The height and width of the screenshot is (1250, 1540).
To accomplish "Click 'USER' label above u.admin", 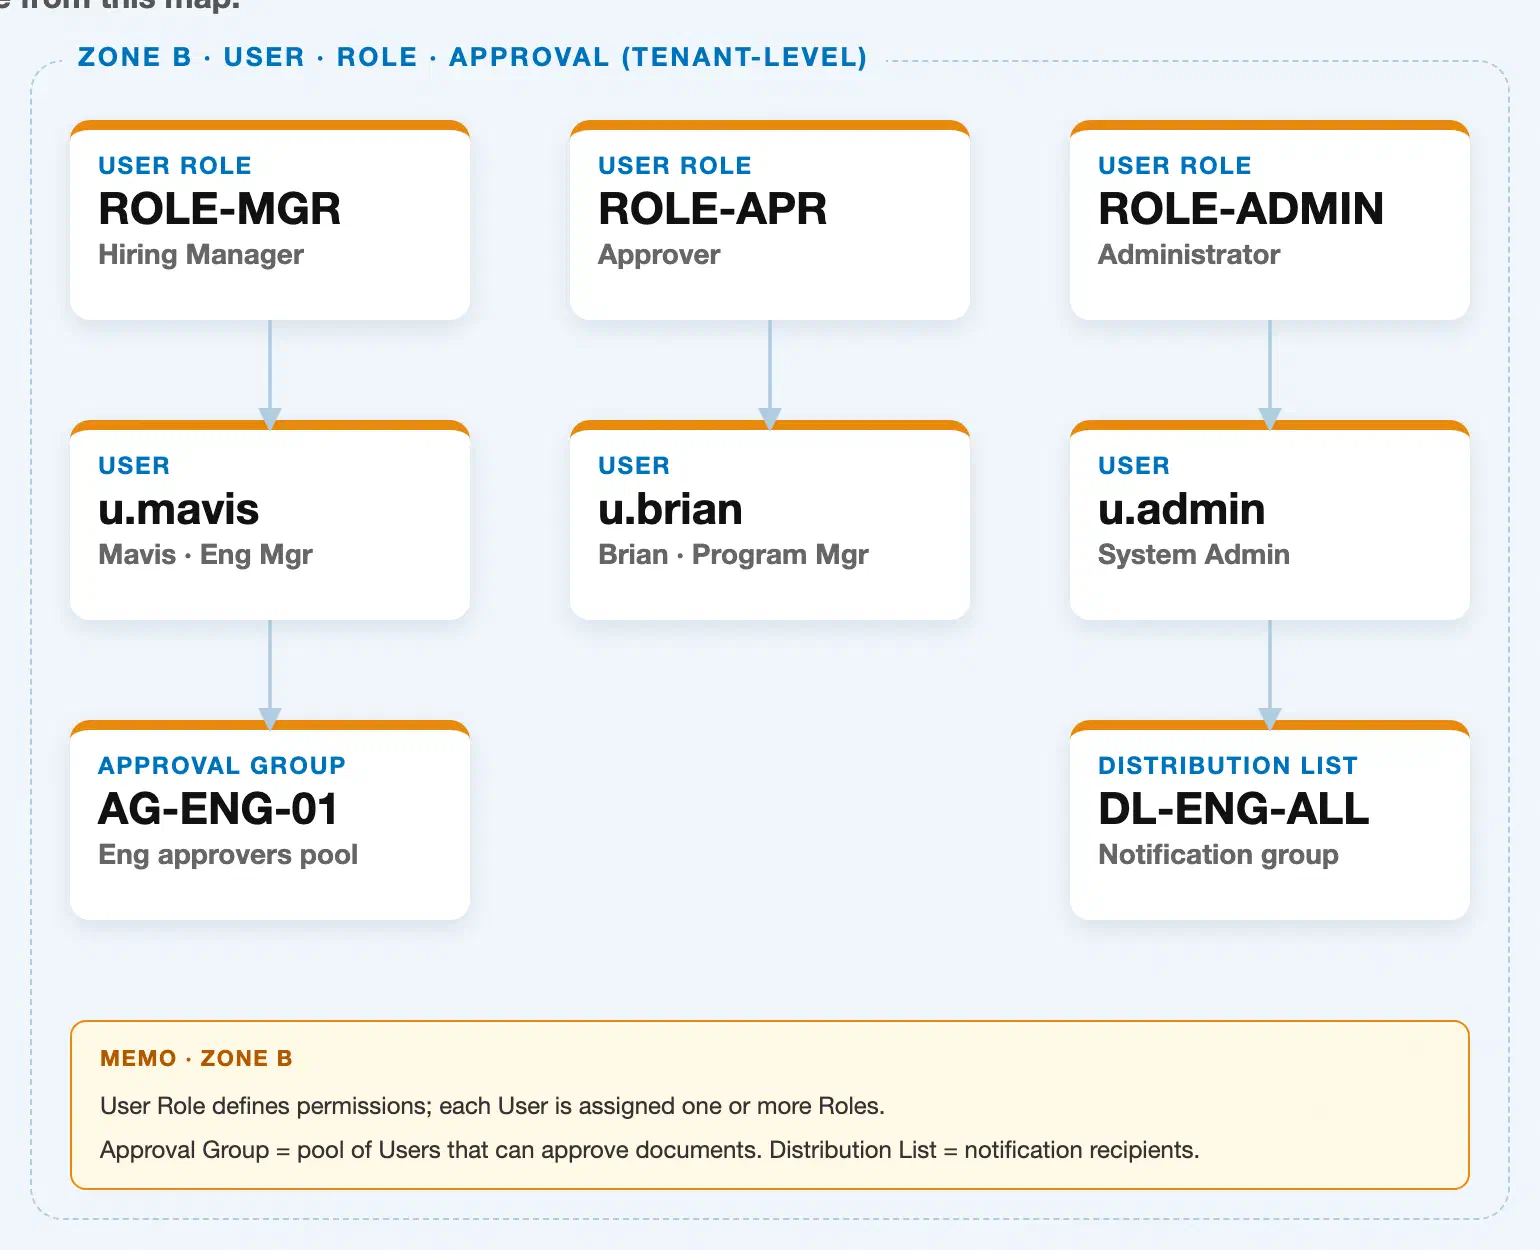I will coord(1134,466).
